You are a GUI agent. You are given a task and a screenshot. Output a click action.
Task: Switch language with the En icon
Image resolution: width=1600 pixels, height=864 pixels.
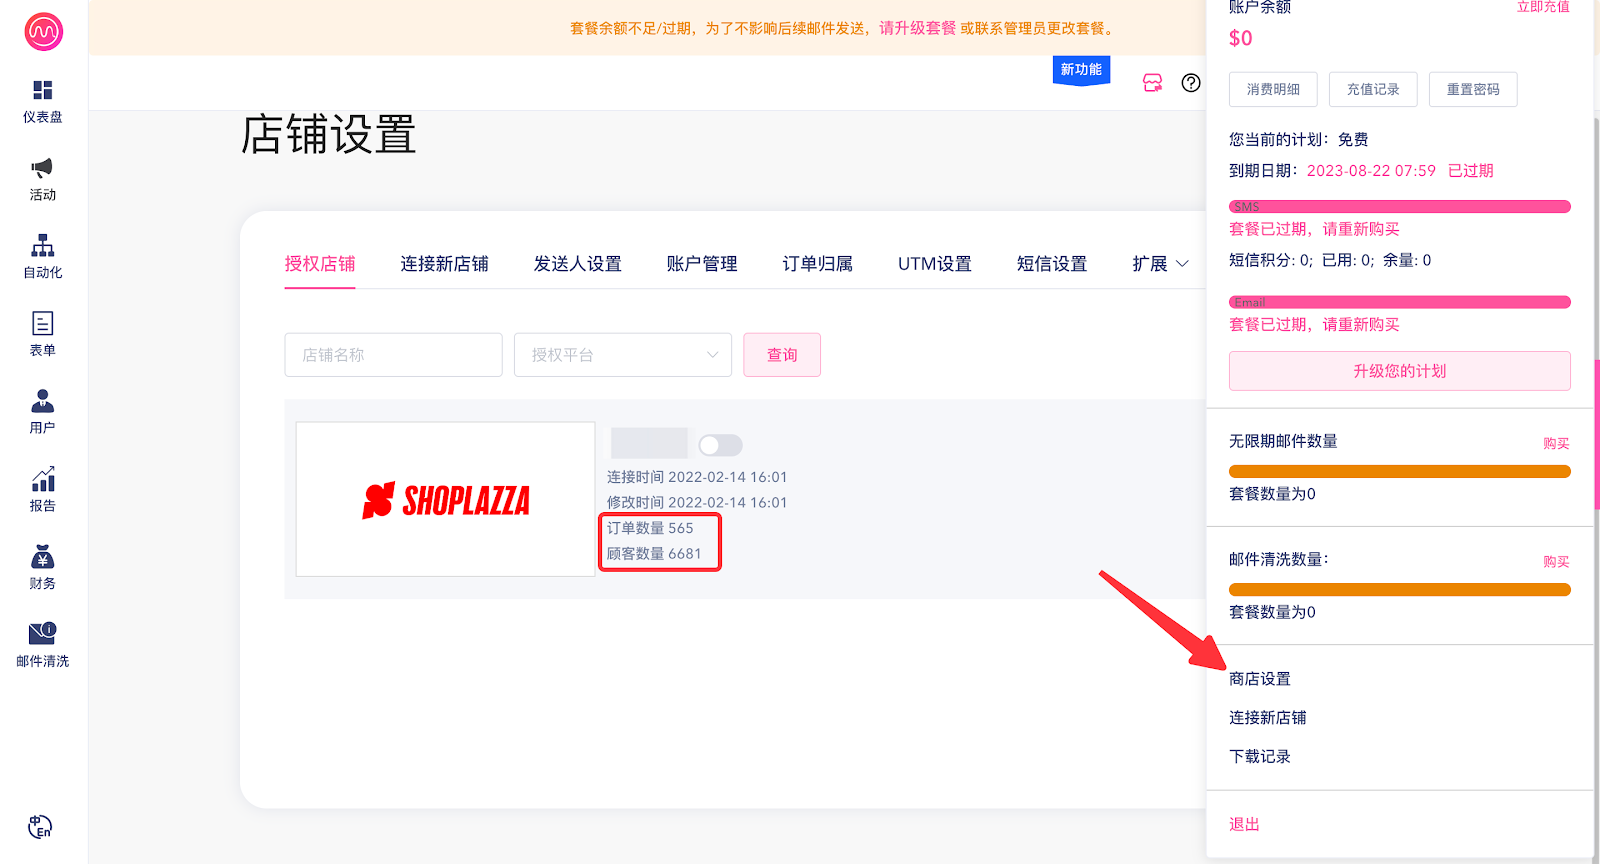coord(40,827)
